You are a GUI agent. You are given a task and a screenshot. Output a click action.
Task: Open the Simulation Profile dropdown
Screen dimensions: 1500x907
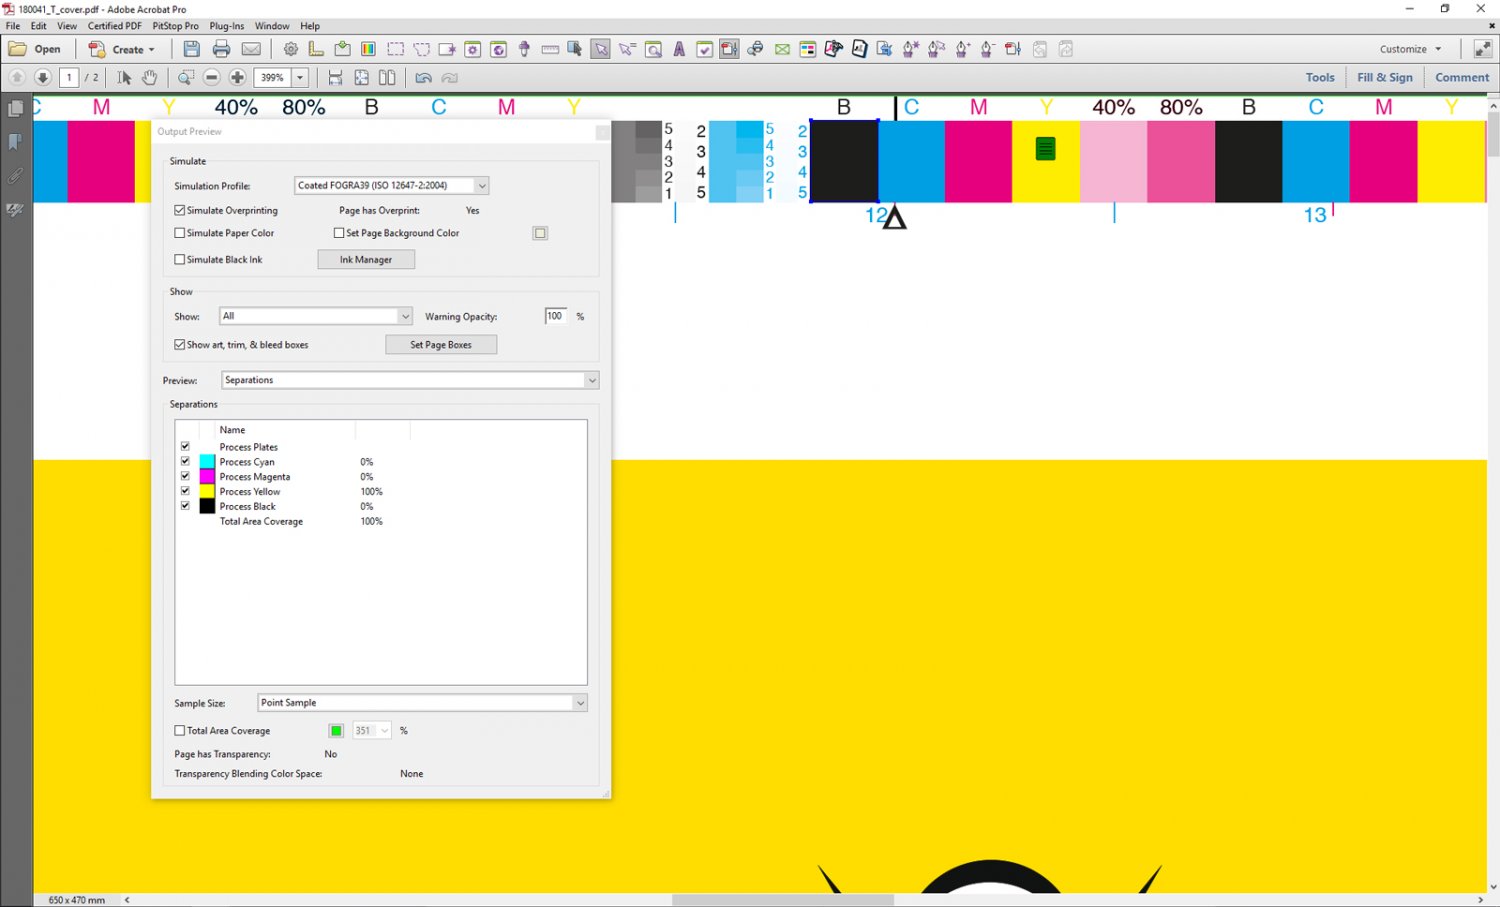tap(392, 185)
